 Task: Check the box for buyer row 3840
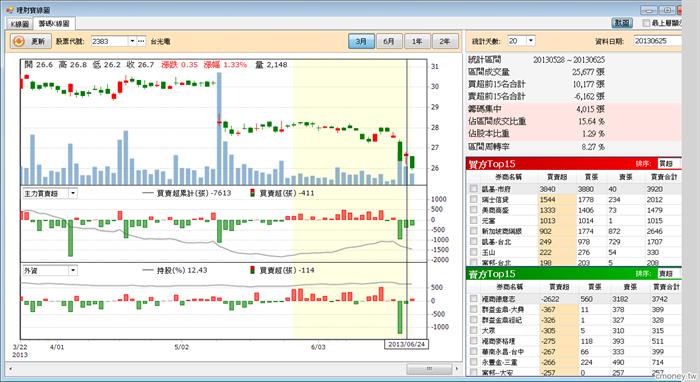tap(474, 189)
